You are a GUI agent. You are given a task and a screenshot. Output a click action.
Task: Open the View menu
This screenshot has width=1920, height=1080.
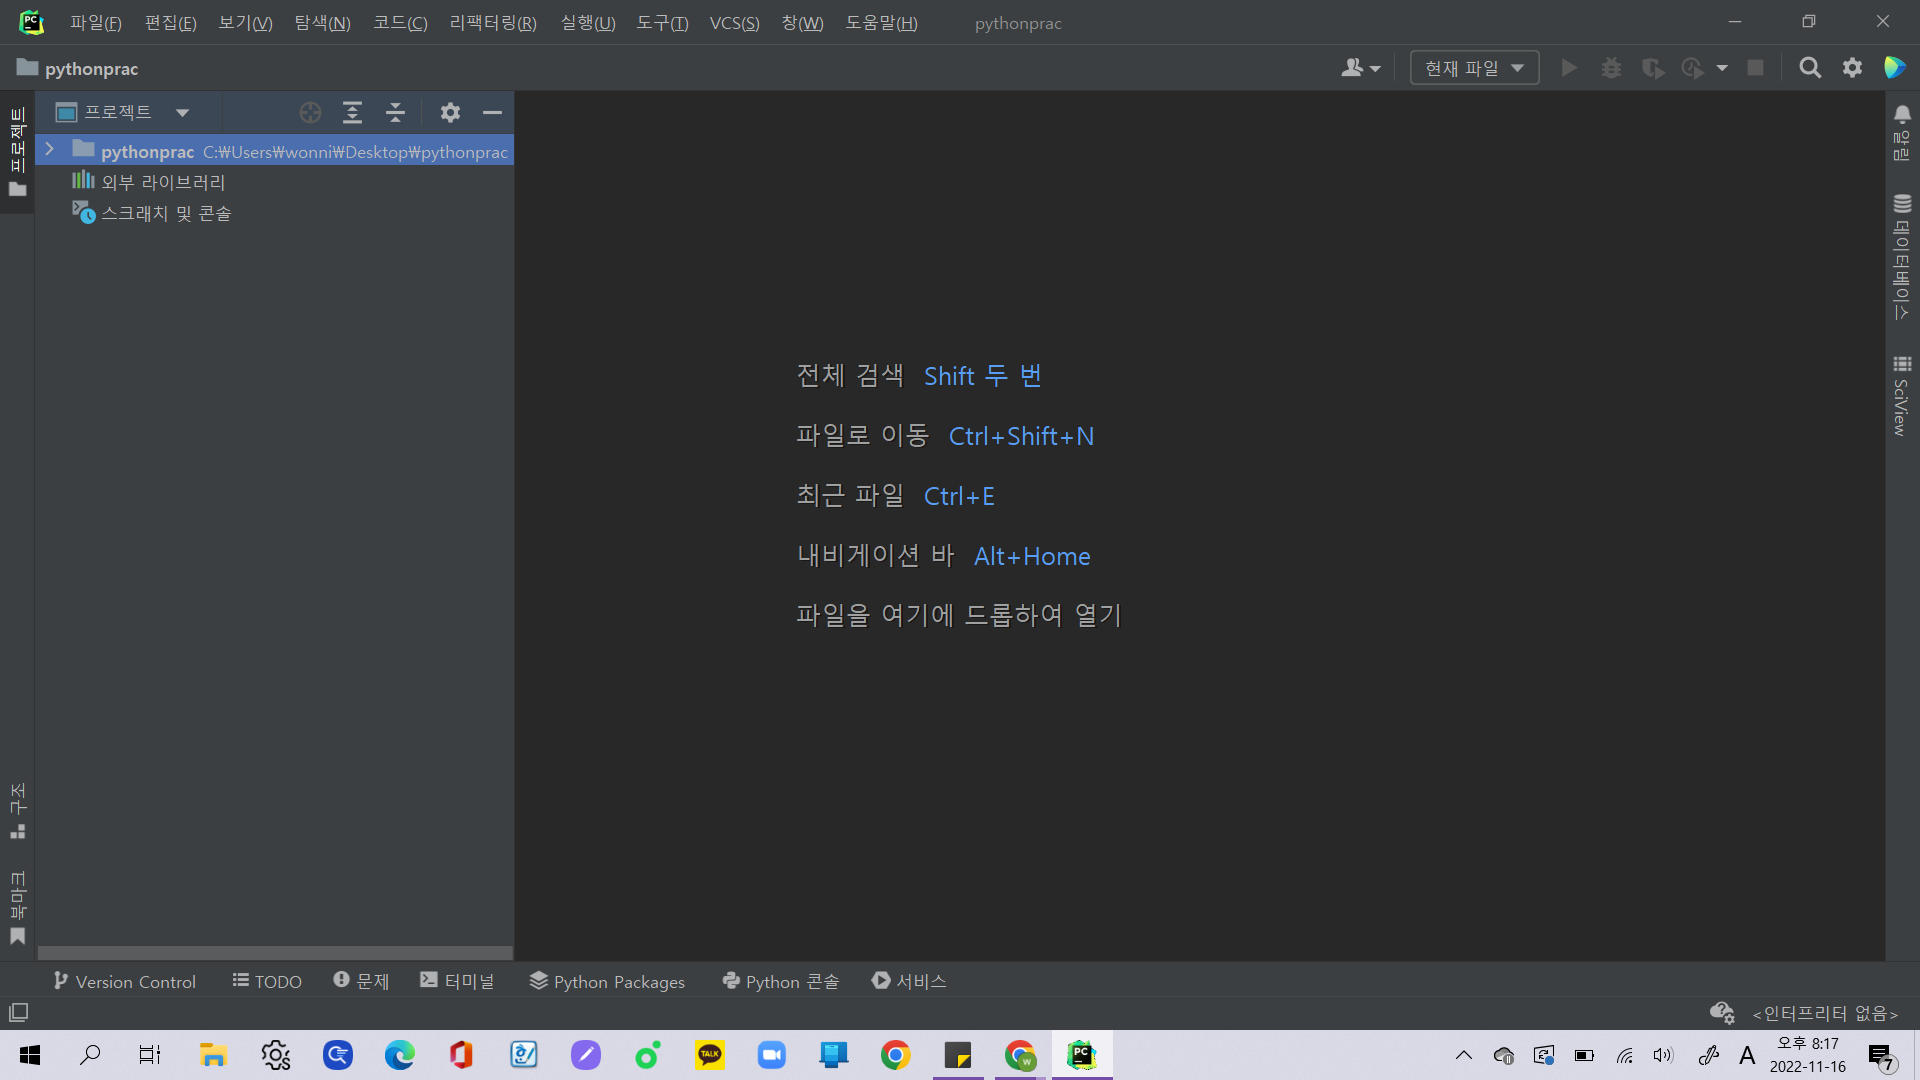coord(246,23)
